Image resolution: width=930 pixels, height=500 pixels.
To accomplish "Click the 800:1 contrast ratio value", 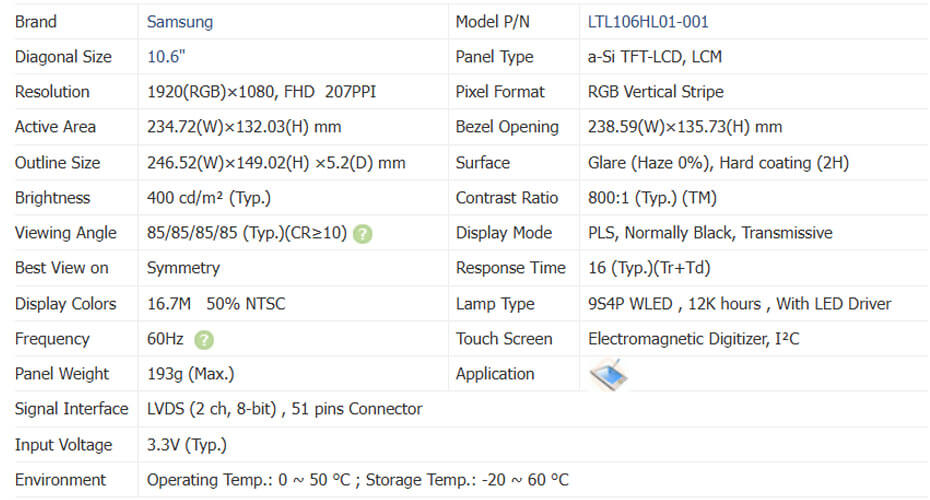I will [652, 198].
